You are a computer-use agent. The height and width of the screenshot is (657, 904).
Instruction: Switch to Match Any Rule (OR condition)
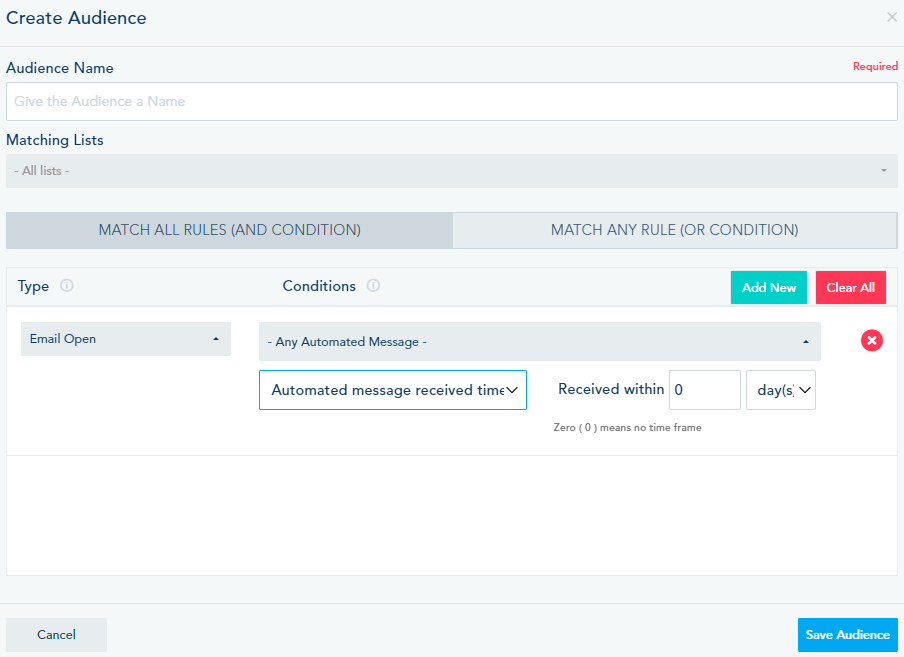click(674, 230)
